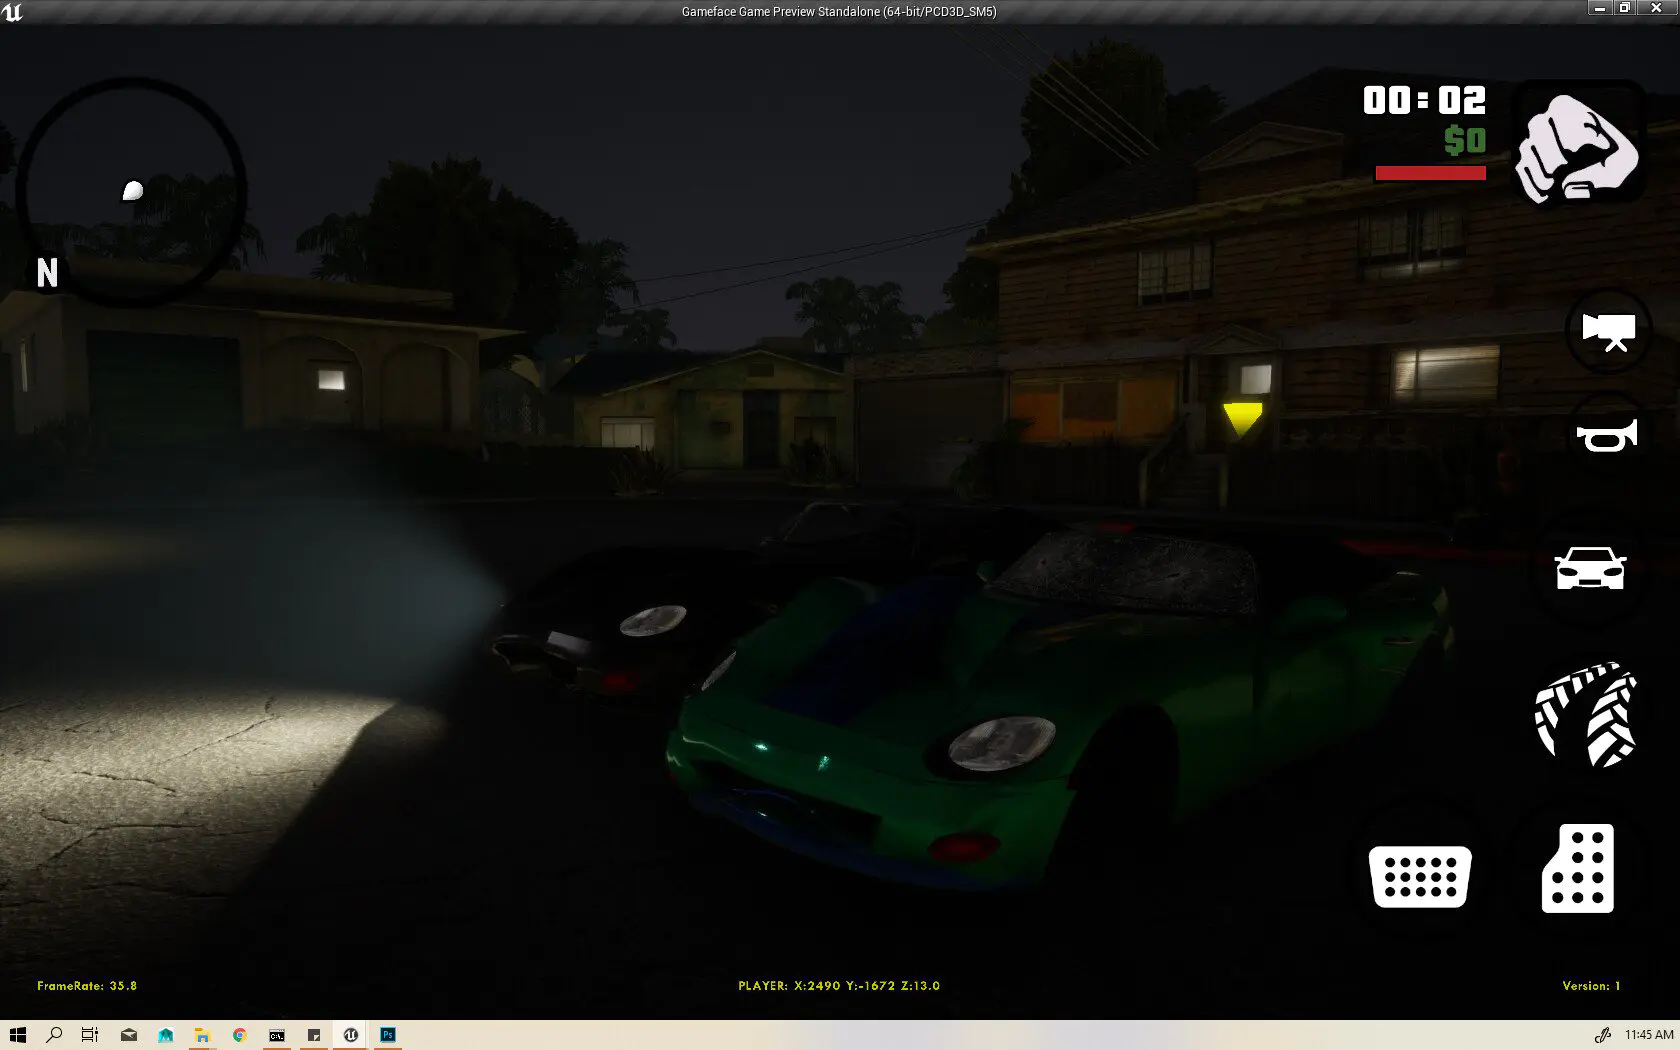Tap the tall accelerator pedal
This screenshot has height=1050, width=1680.
click(1578, 868)
